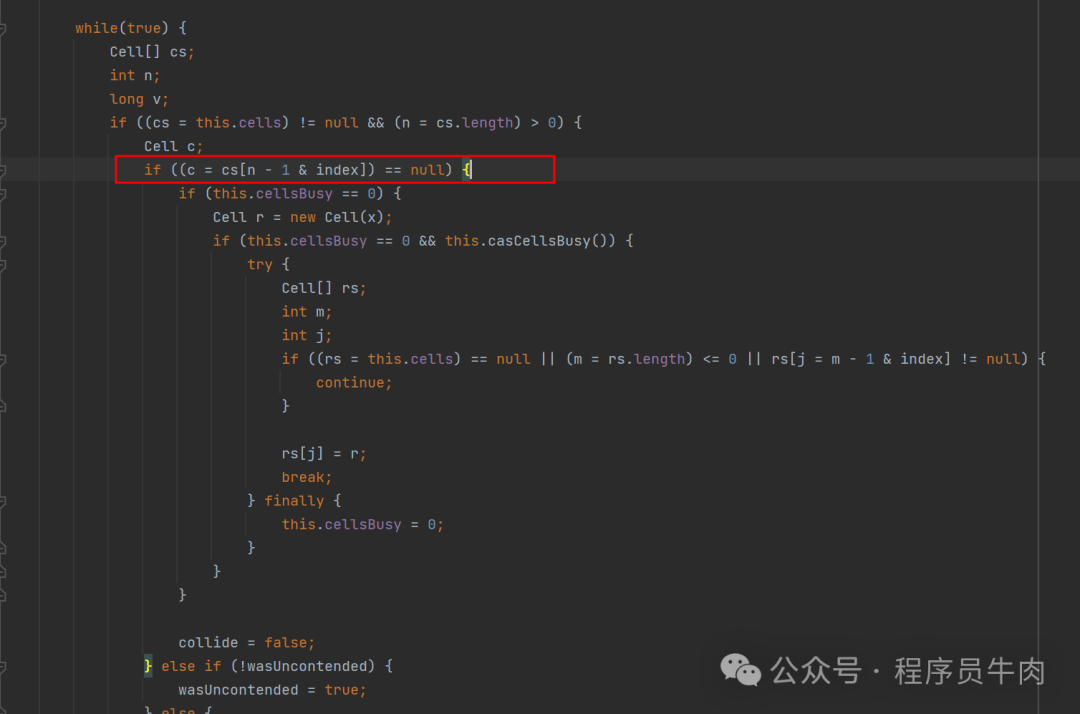Click the "wasUncontended = true;" assignment
This screenshot has width=1080, height=714.
click(272, 690)
